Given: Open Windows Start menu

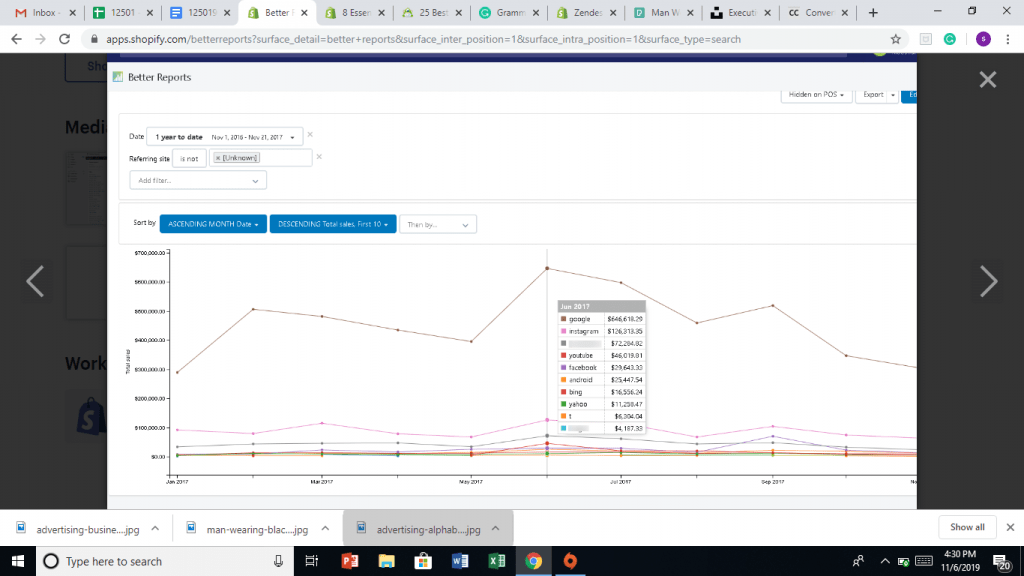Looking at the screenshot, I should click(x=18, y=561).
